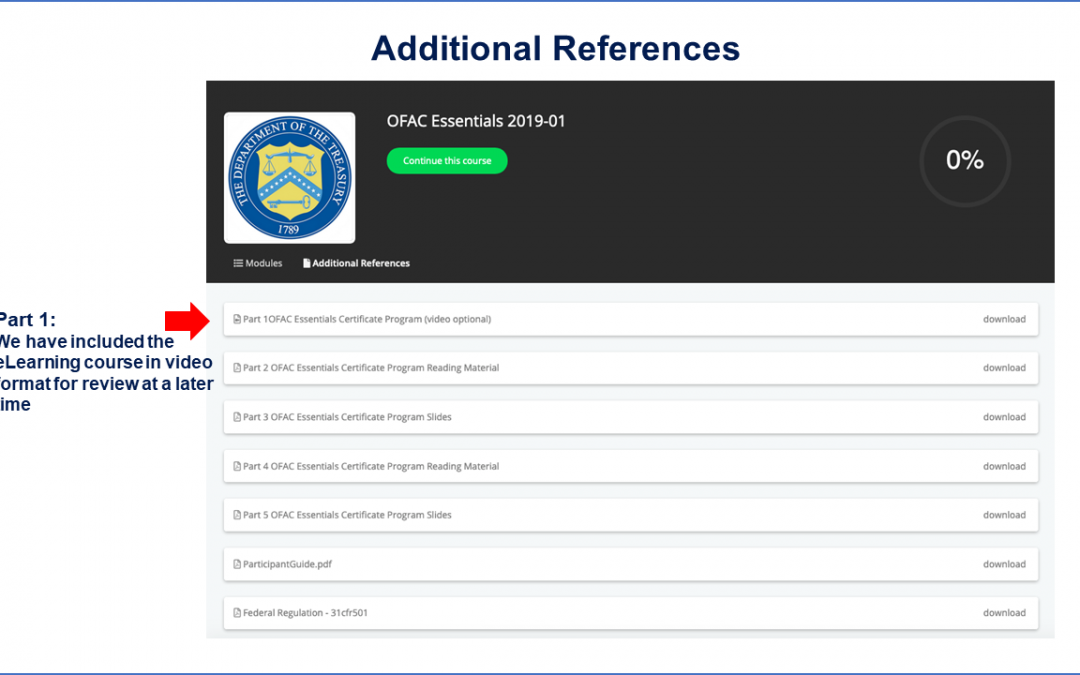The width and height of the screenshot is (1080, 675).
Task: Open the Additional References tab
Action: (356, 263)
